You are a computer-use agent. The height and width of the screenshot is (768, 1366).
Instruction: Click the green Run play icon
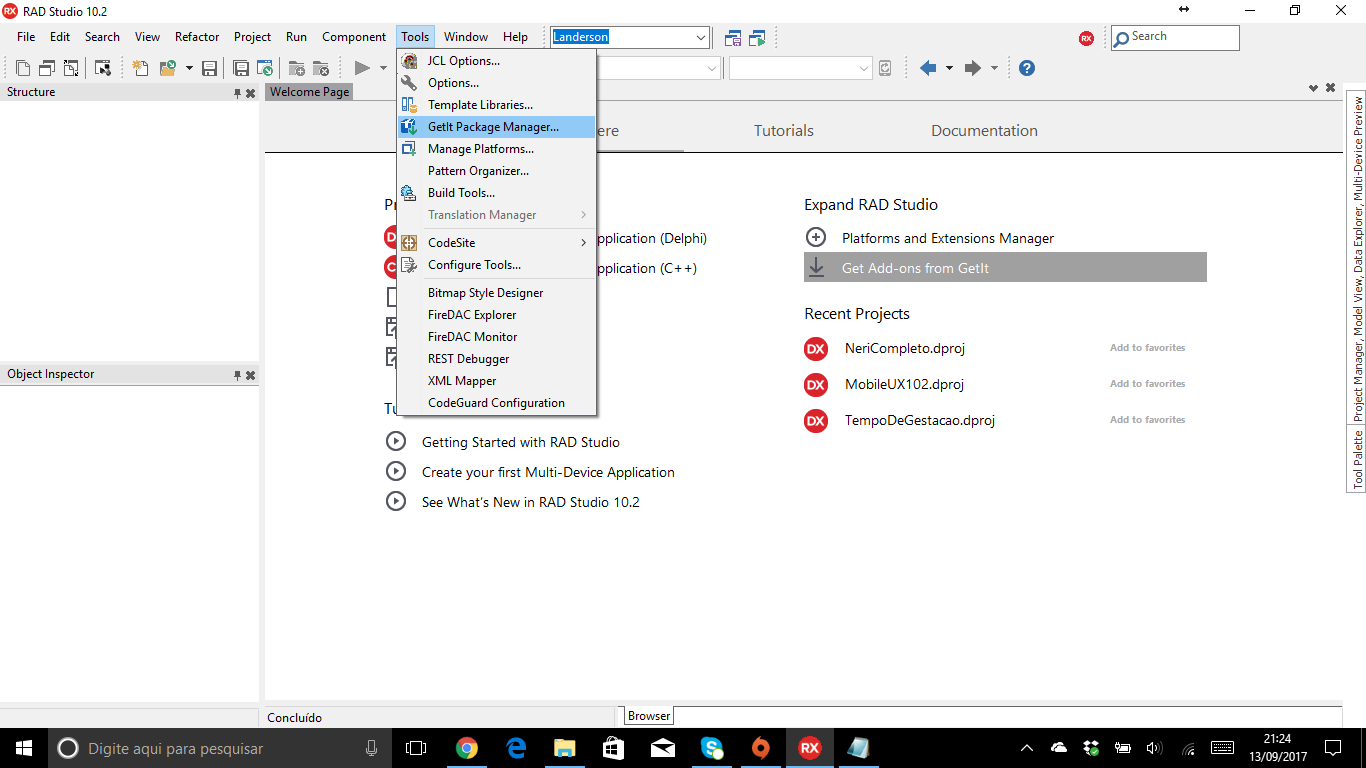(x=362, y=68)
